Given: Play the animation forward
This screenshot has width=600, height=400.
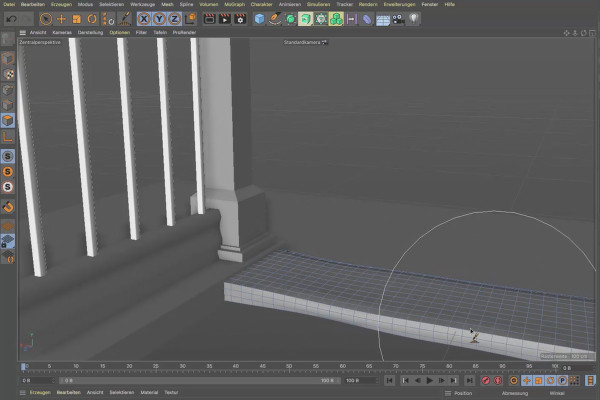Looking at the screenshot, I should (x=429, y=380).
